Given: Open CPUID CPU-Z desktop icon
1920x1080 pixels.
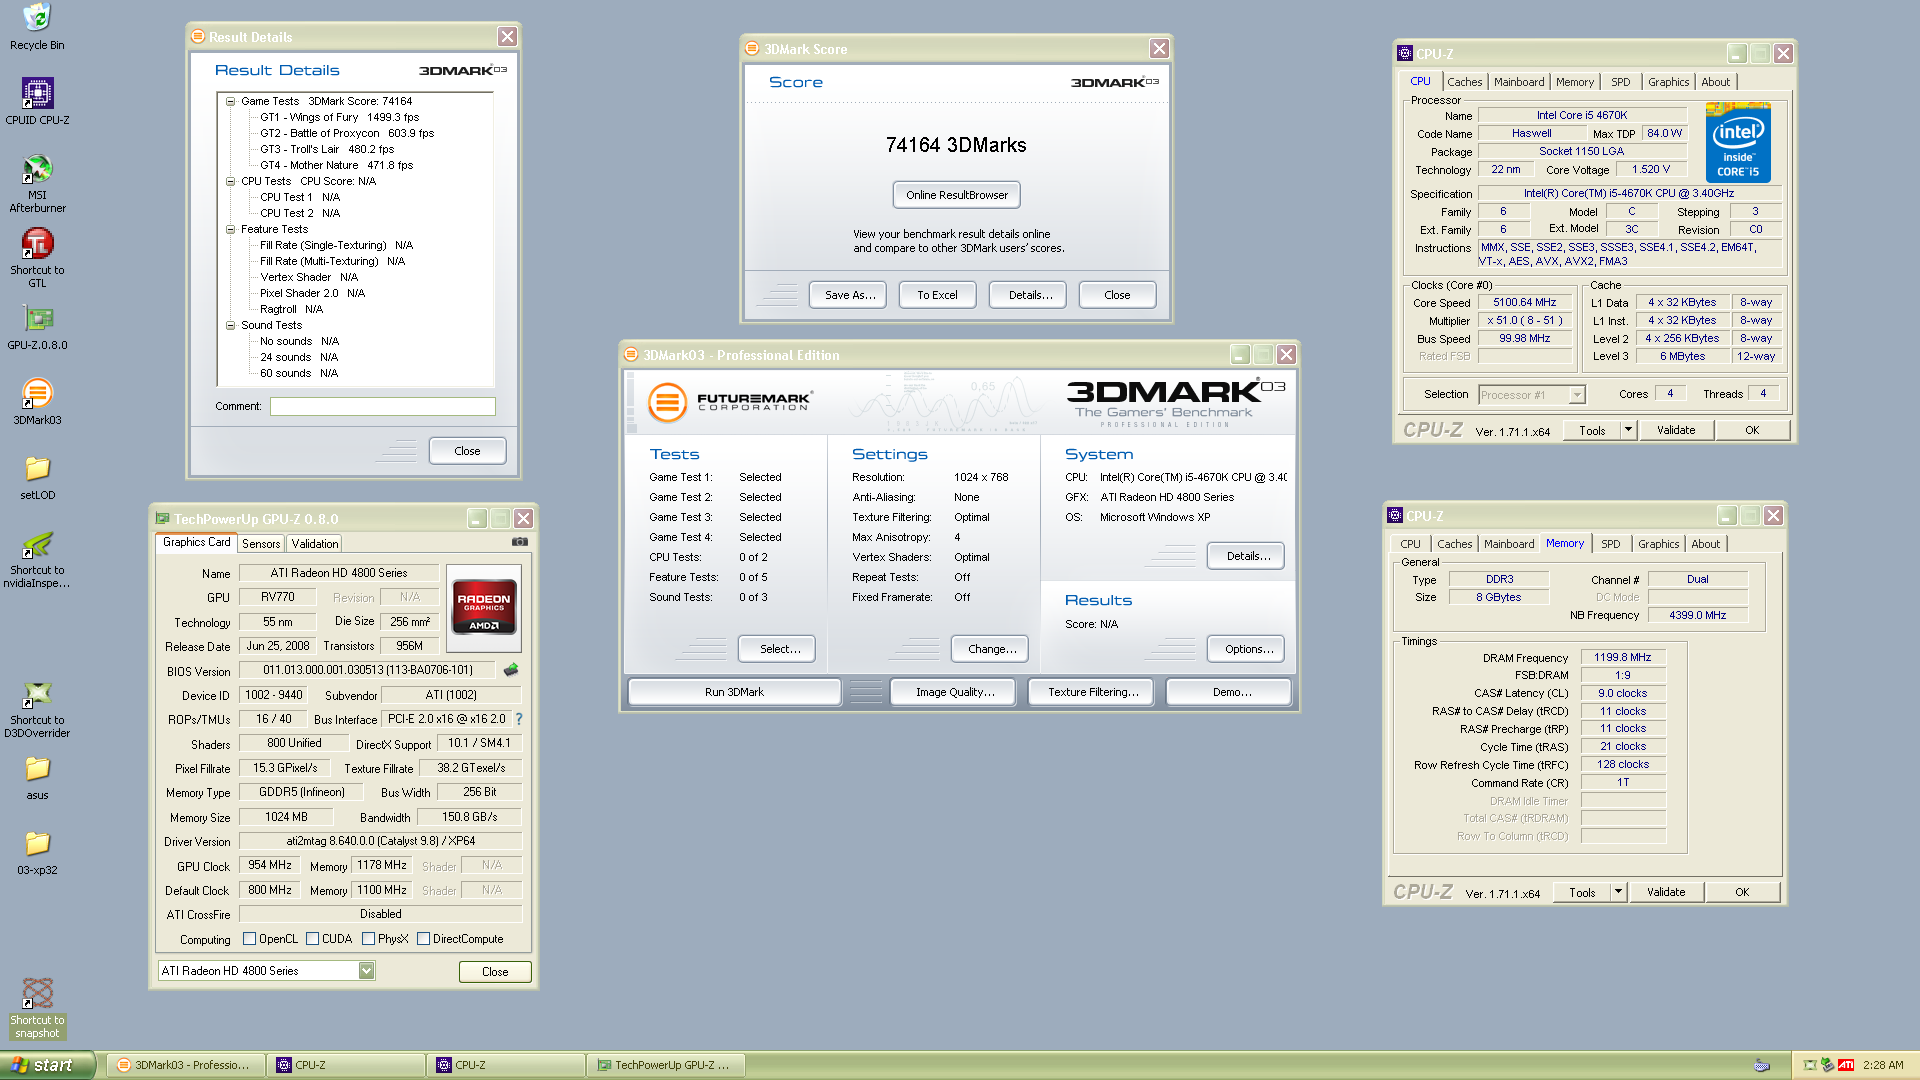Looking at the screenshot, I should [x=37, y=101].
